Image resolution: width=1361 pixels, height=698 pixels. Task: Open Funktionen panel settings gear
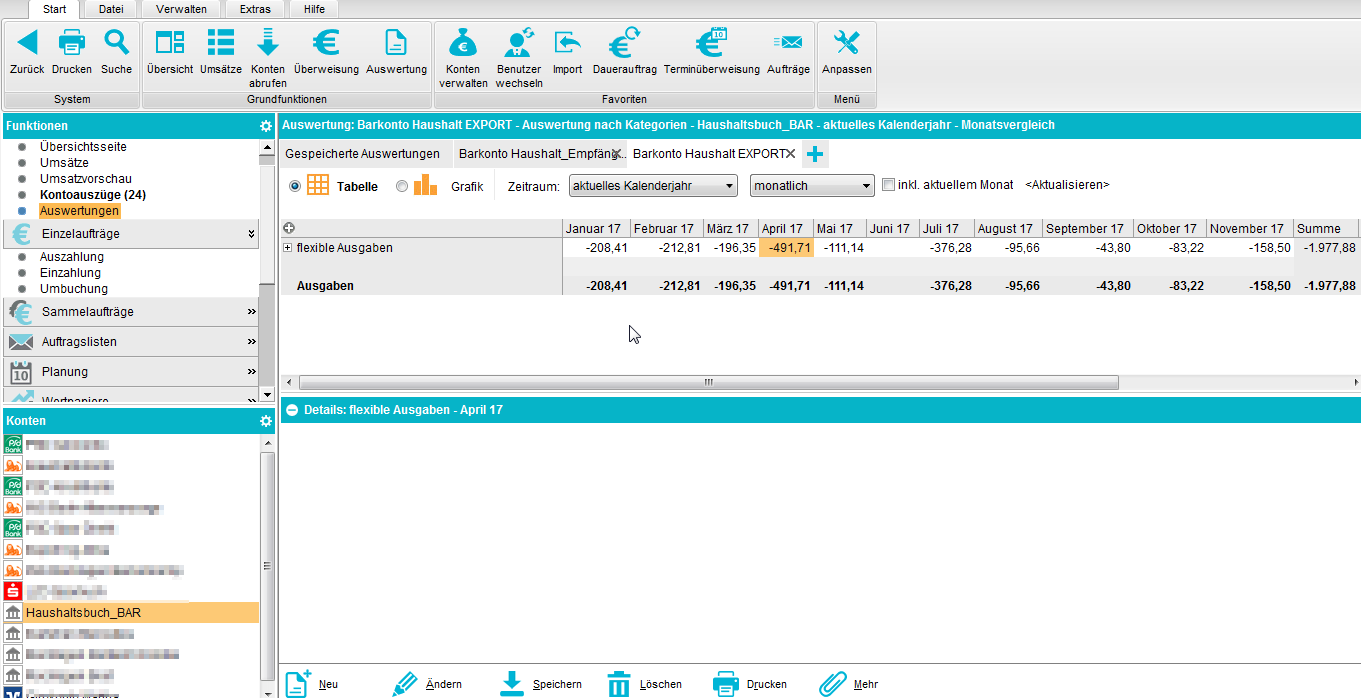click(x=266, y=126)
